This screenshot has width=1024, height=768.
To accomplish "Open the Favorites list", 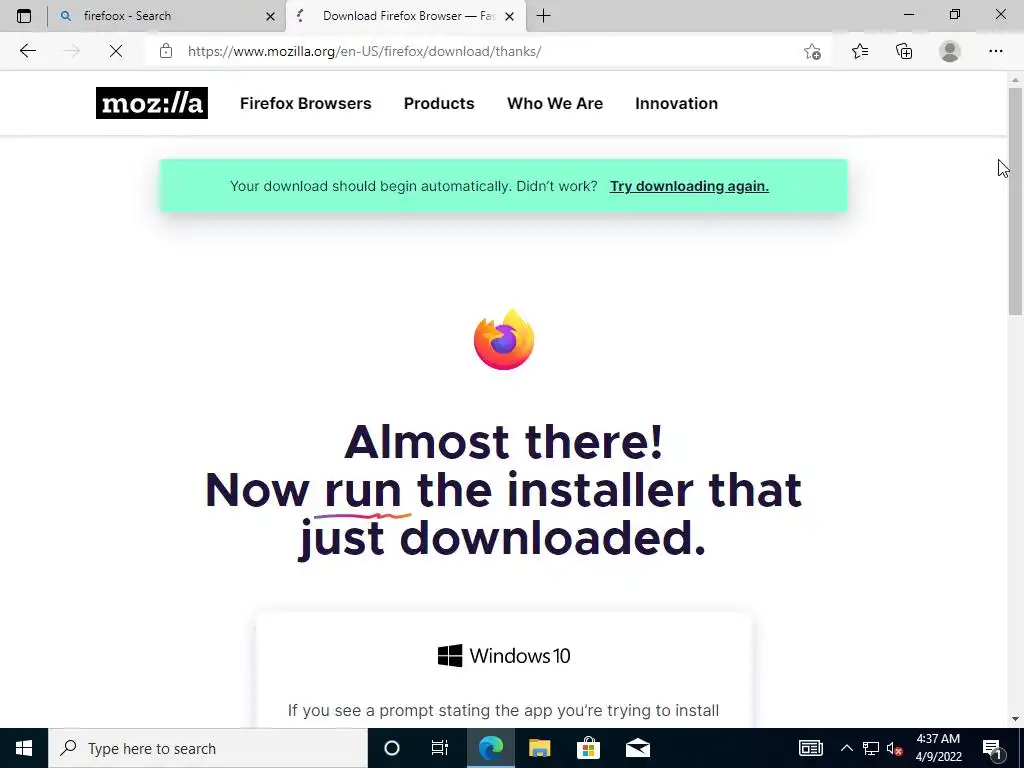I will click(860, 51).
